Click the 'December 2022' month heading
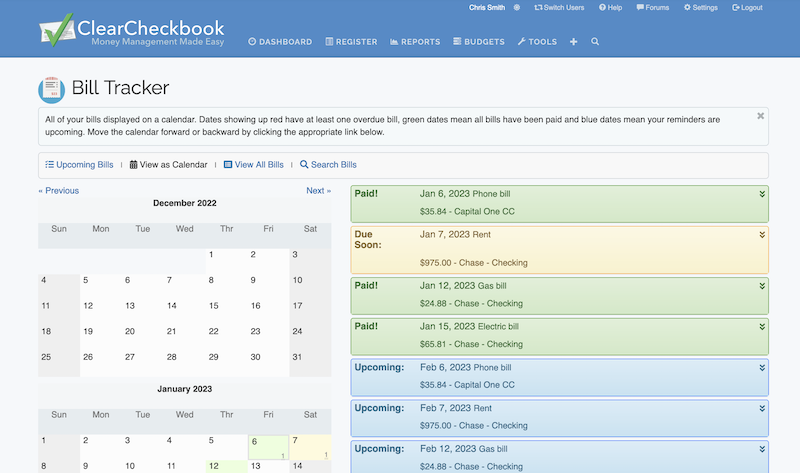The image size is (800, 473). pyautogui.click(x=185, y=203)
